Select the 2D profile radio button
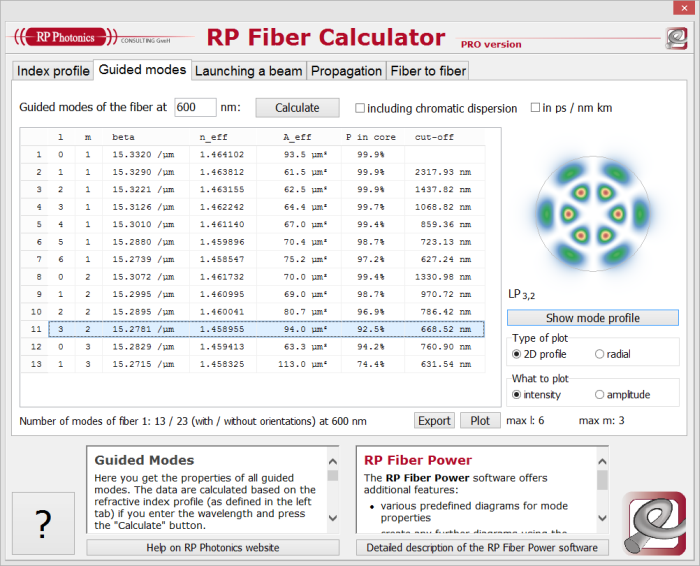The width and height of the screenshot is (700, 566). click(517, 354)
